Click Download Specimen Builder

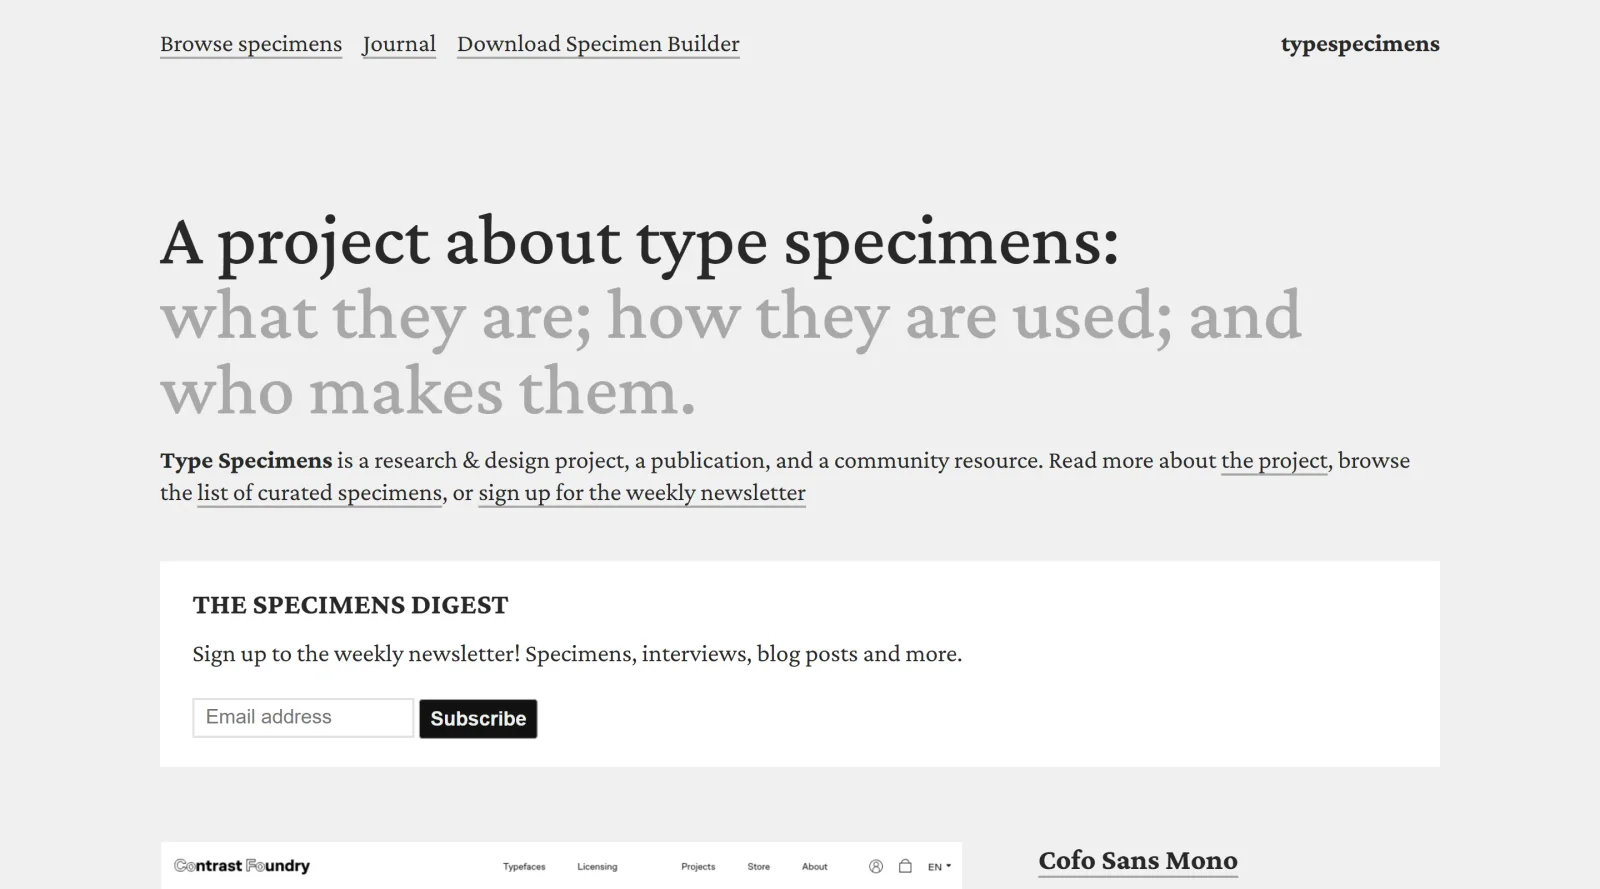(598, 44)
